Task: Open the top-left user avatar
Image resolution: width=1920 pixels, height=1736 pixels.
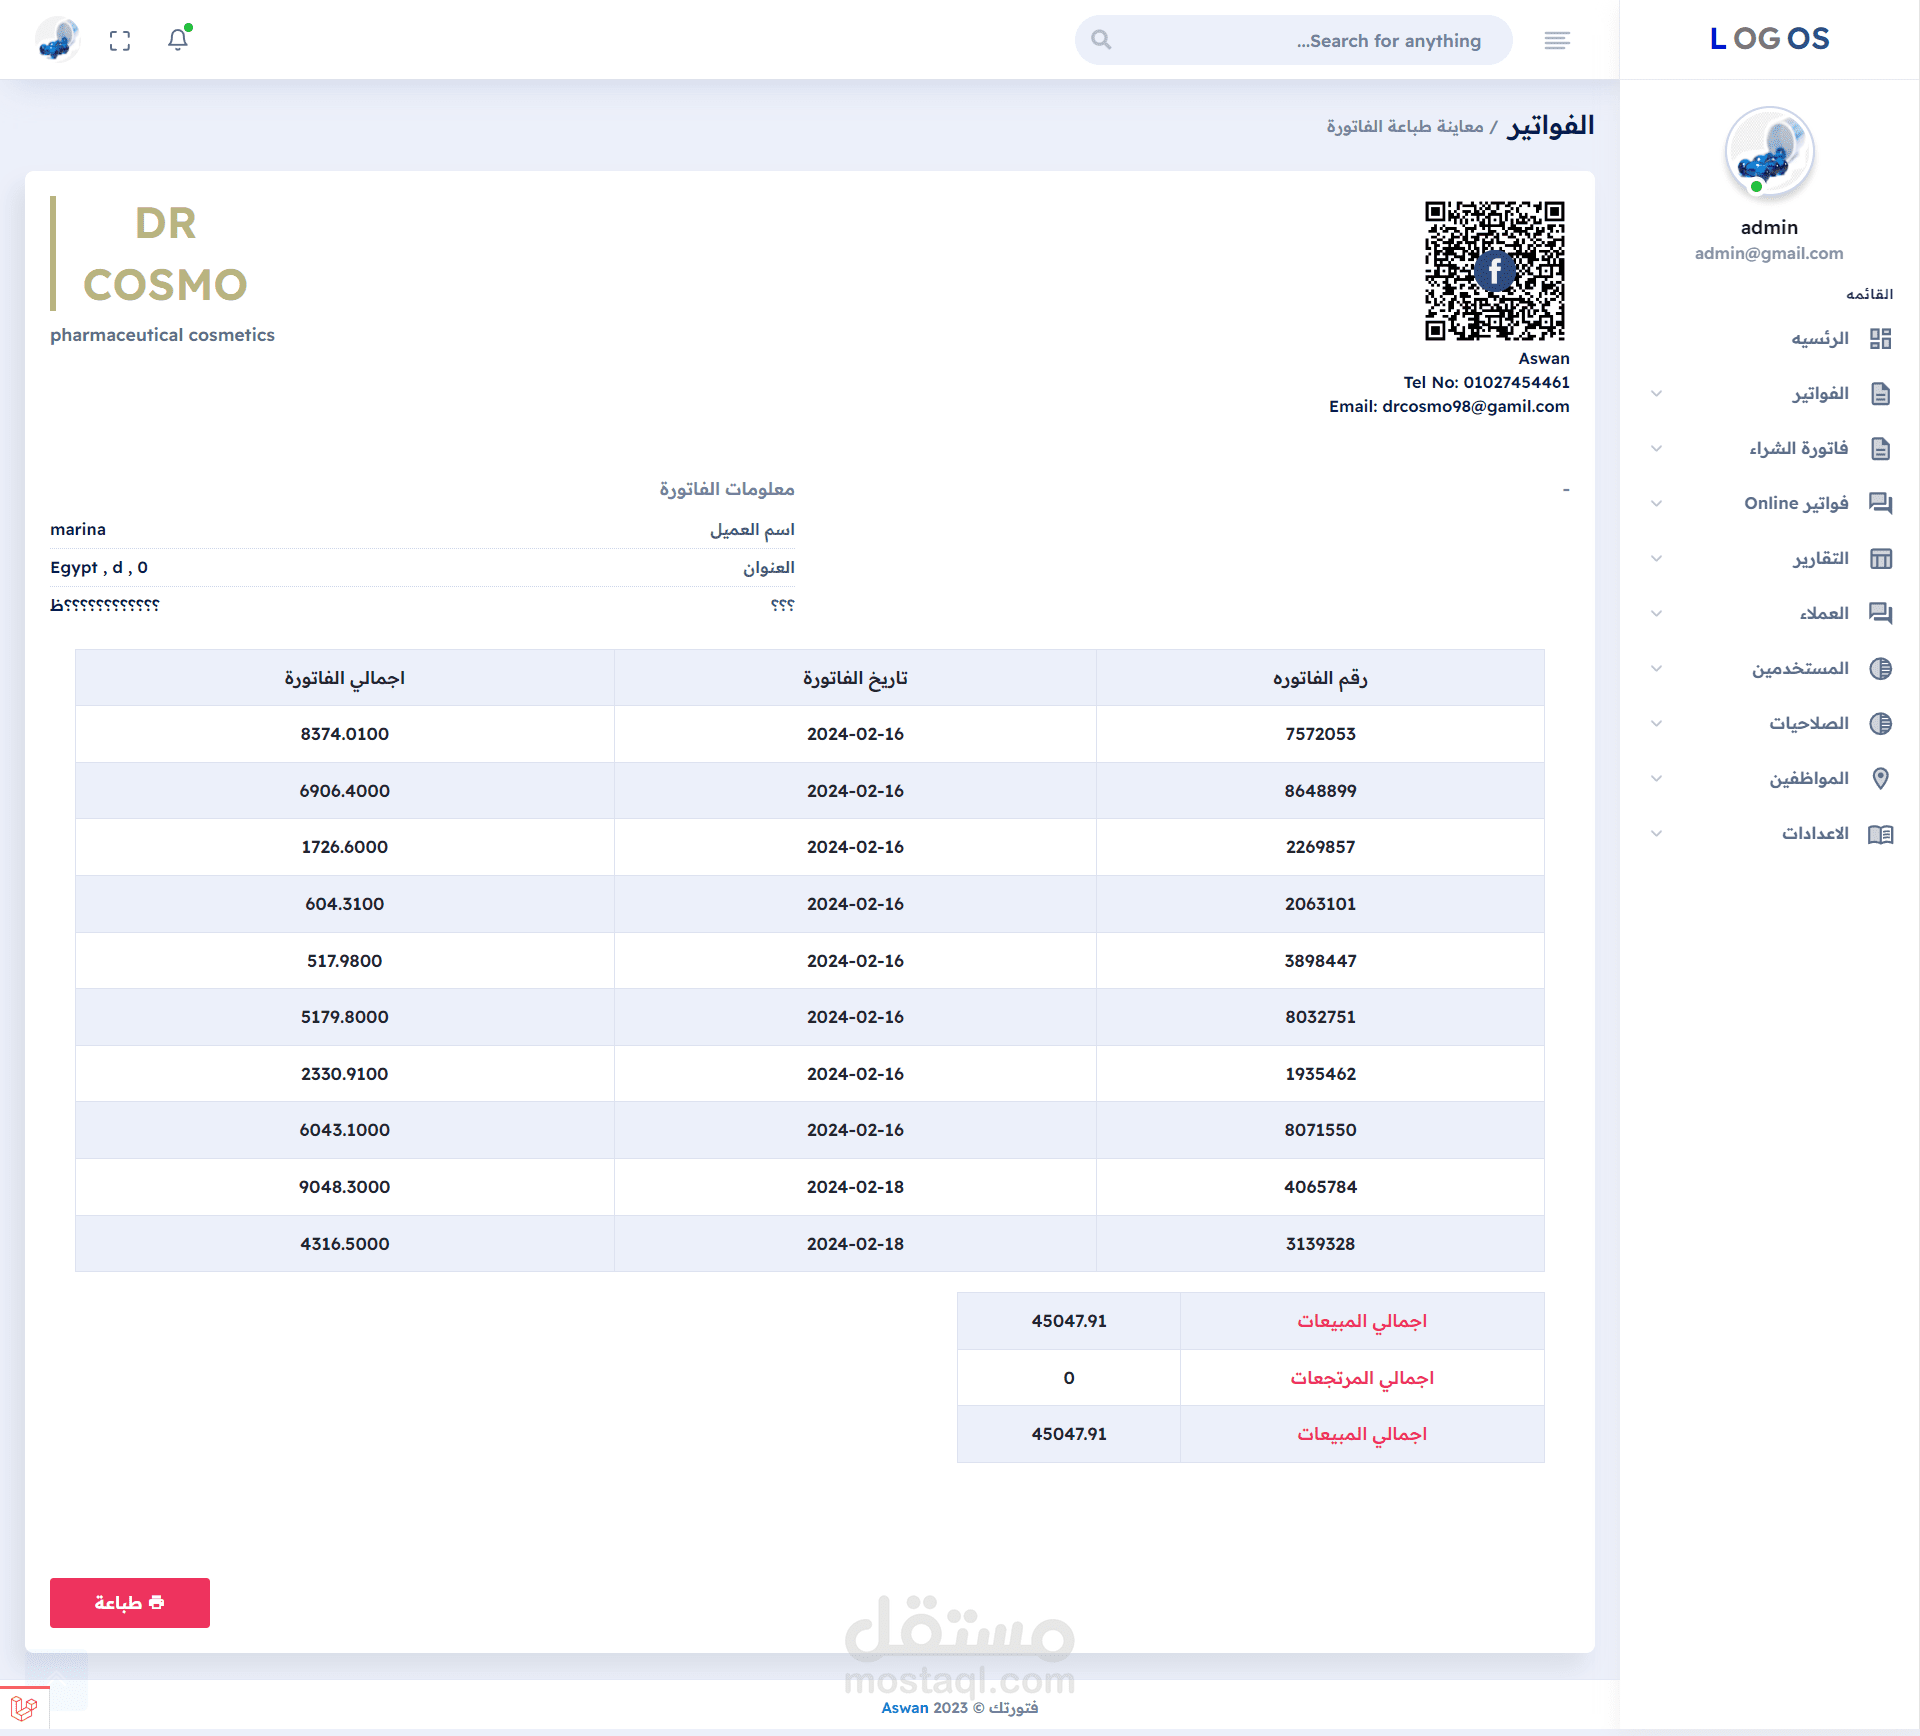Action: click(57, 40)
